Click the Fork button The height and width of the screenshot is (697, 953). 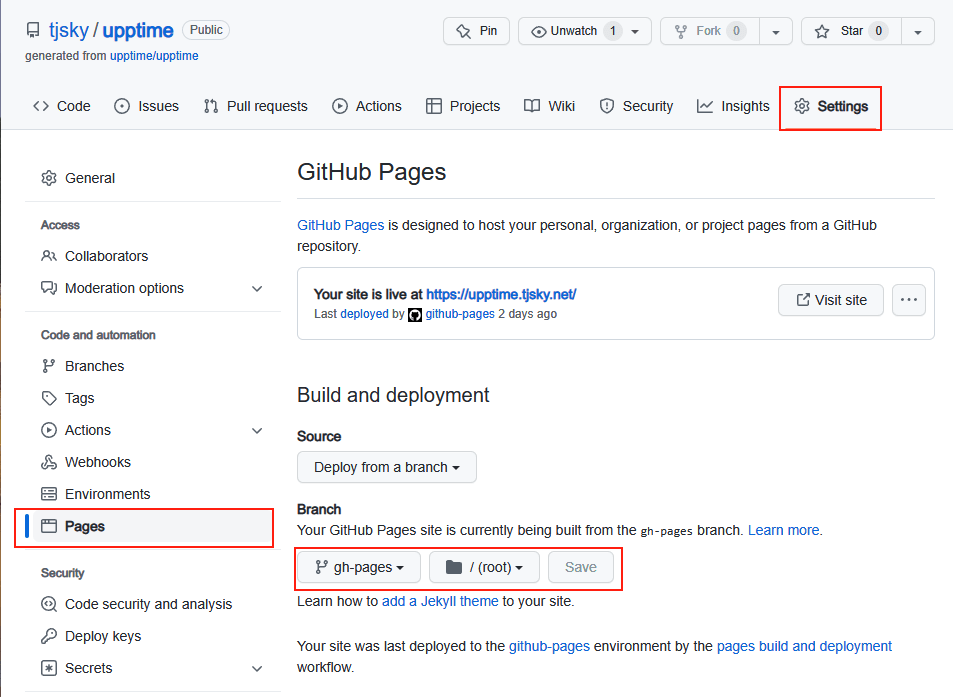tap(710, 31)
